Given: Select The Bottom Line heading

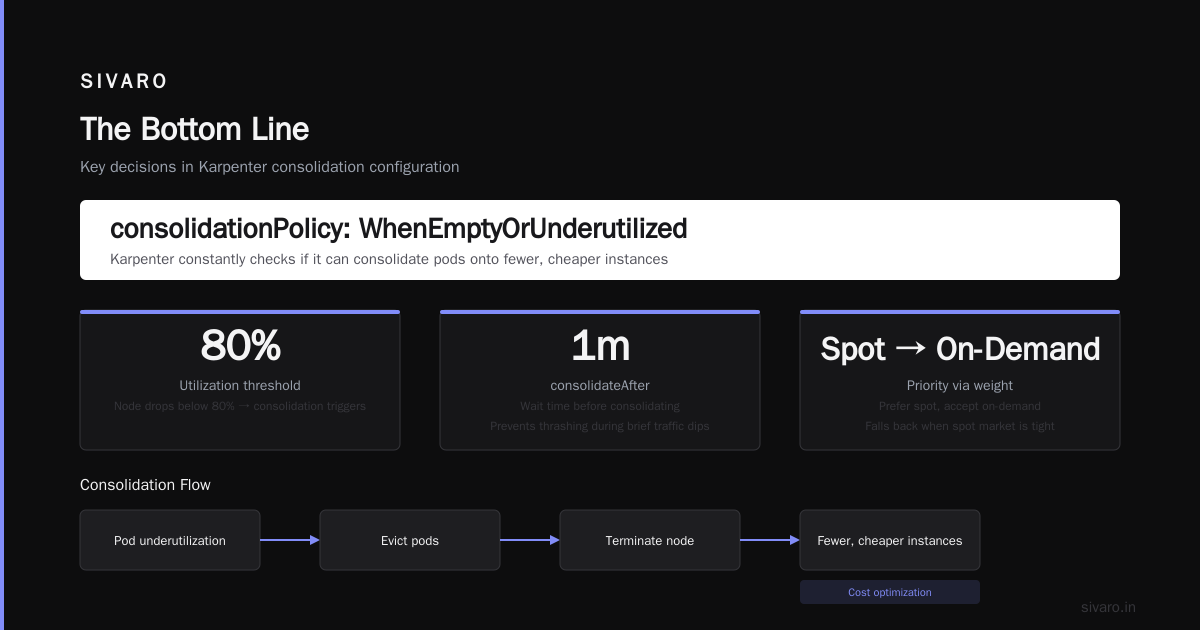Looking at the screenshot, I should (194, 129).
